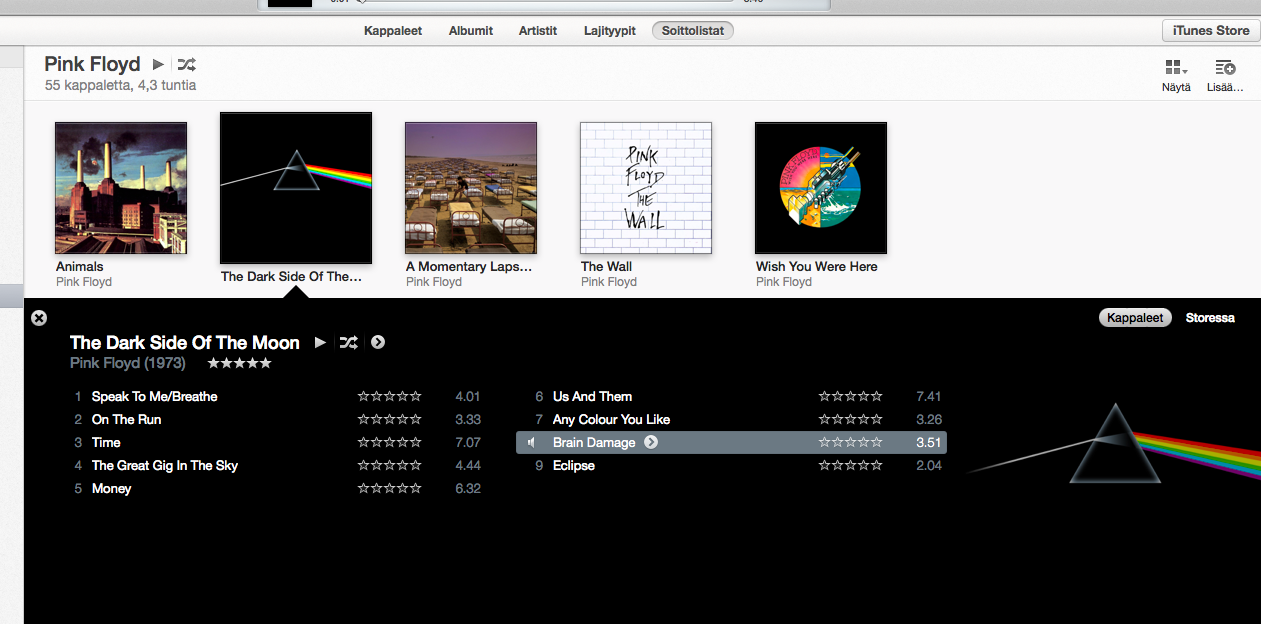1261x624 pixels.
Task: Switch to the Albumit tab
Action: coord(471,31)
